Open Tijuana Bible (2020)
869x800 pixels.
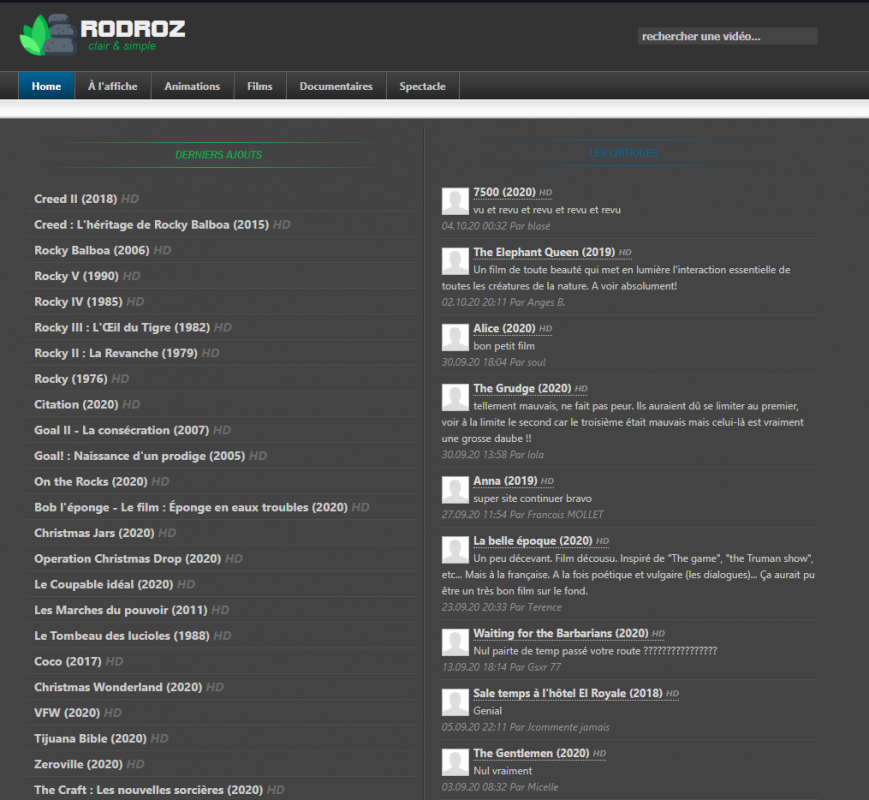pyautogui.click(x=90, y=738)
